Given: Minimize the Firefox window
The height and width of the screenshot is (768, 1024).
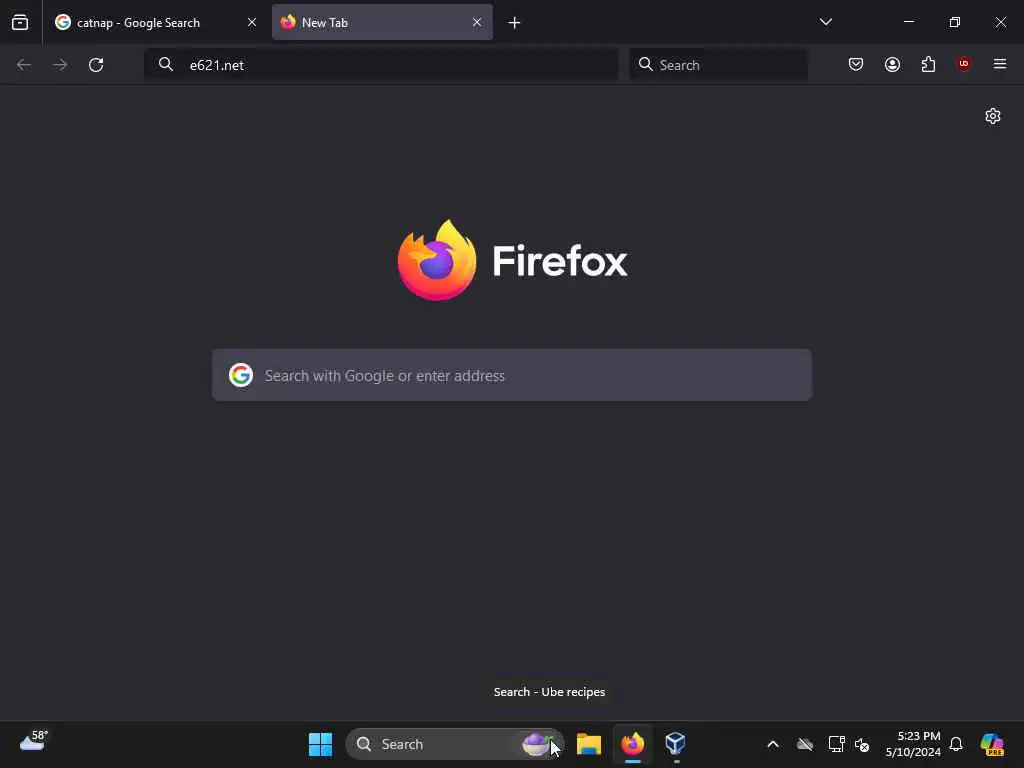Looking at the screenshot, I should click(x=908, y=22).
